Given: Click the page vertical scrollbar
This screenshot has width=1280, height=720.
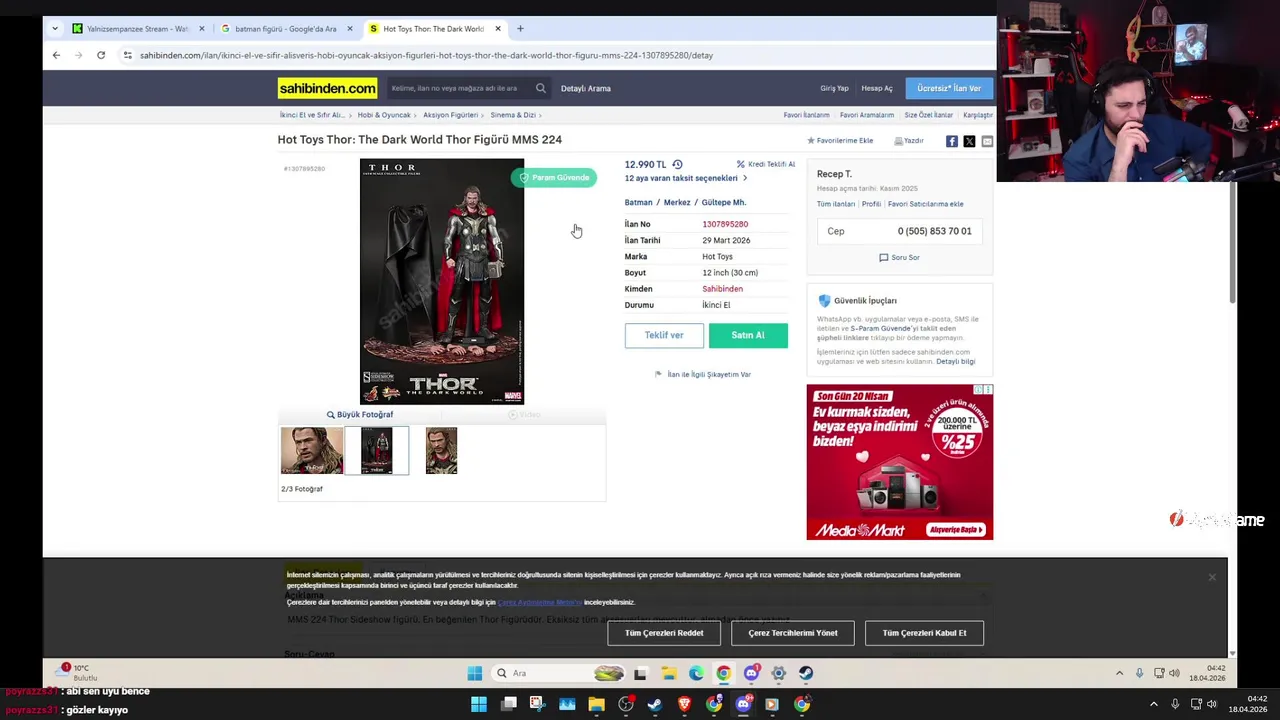Looking at the screenshot, I should 1233,240.
